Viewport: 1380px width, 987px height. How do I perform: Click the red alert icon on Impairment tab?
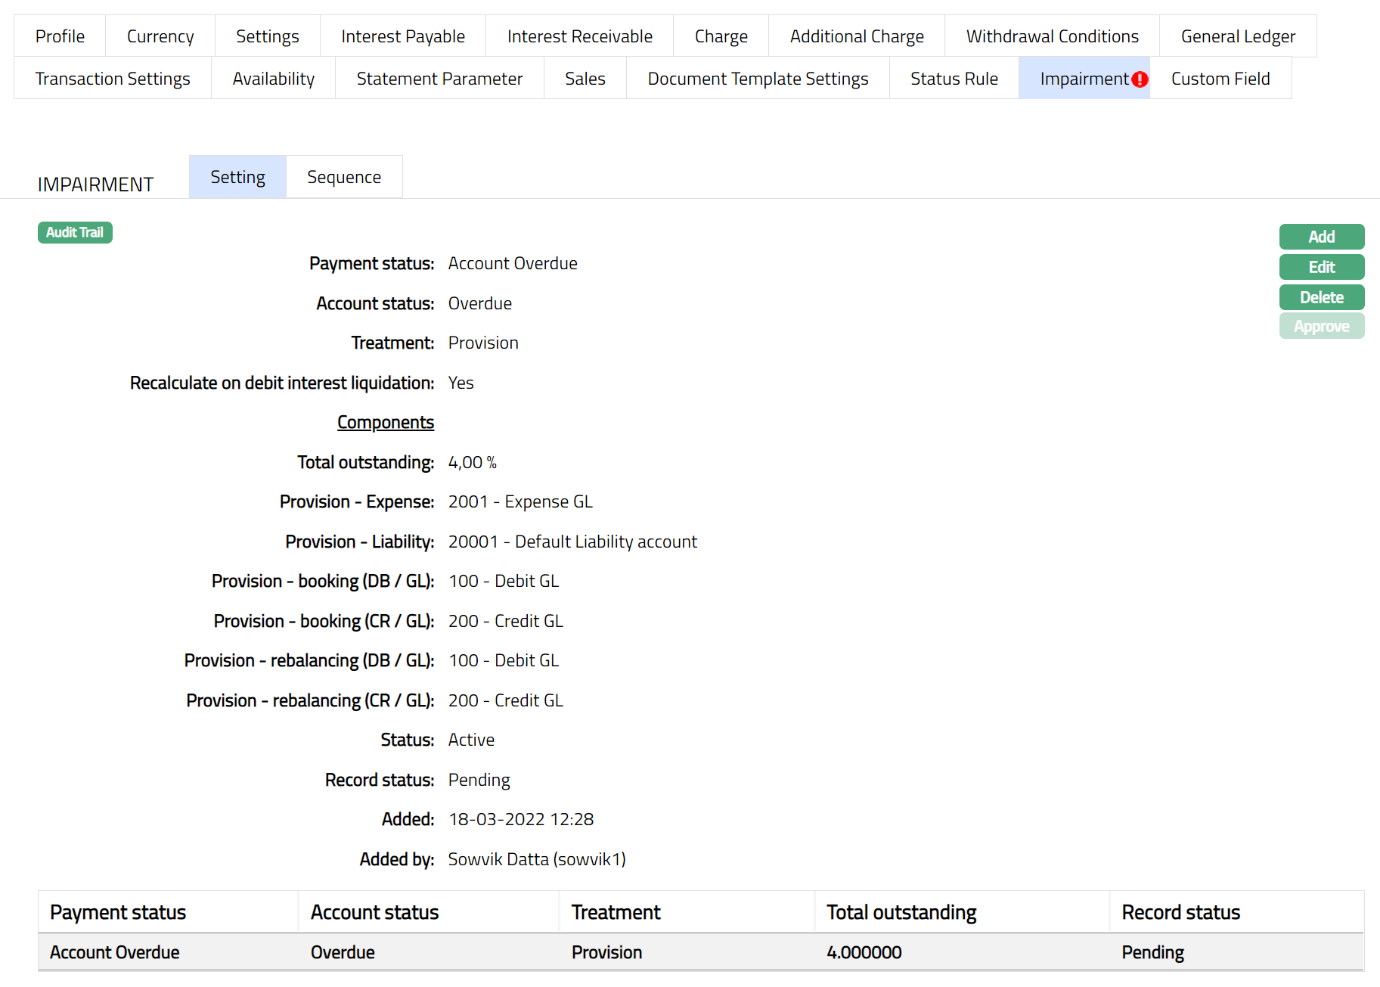[1141, 78]
